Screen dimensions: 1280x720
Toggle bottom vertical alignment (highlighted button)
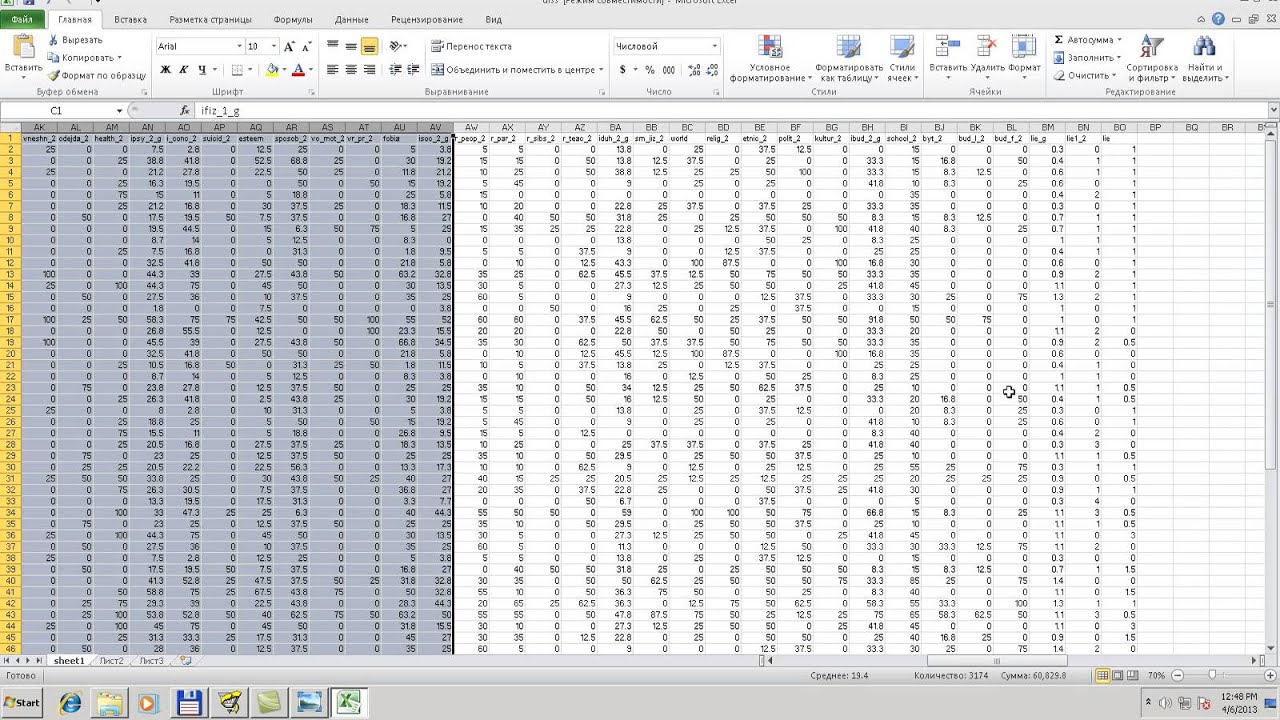pos(369,47)
